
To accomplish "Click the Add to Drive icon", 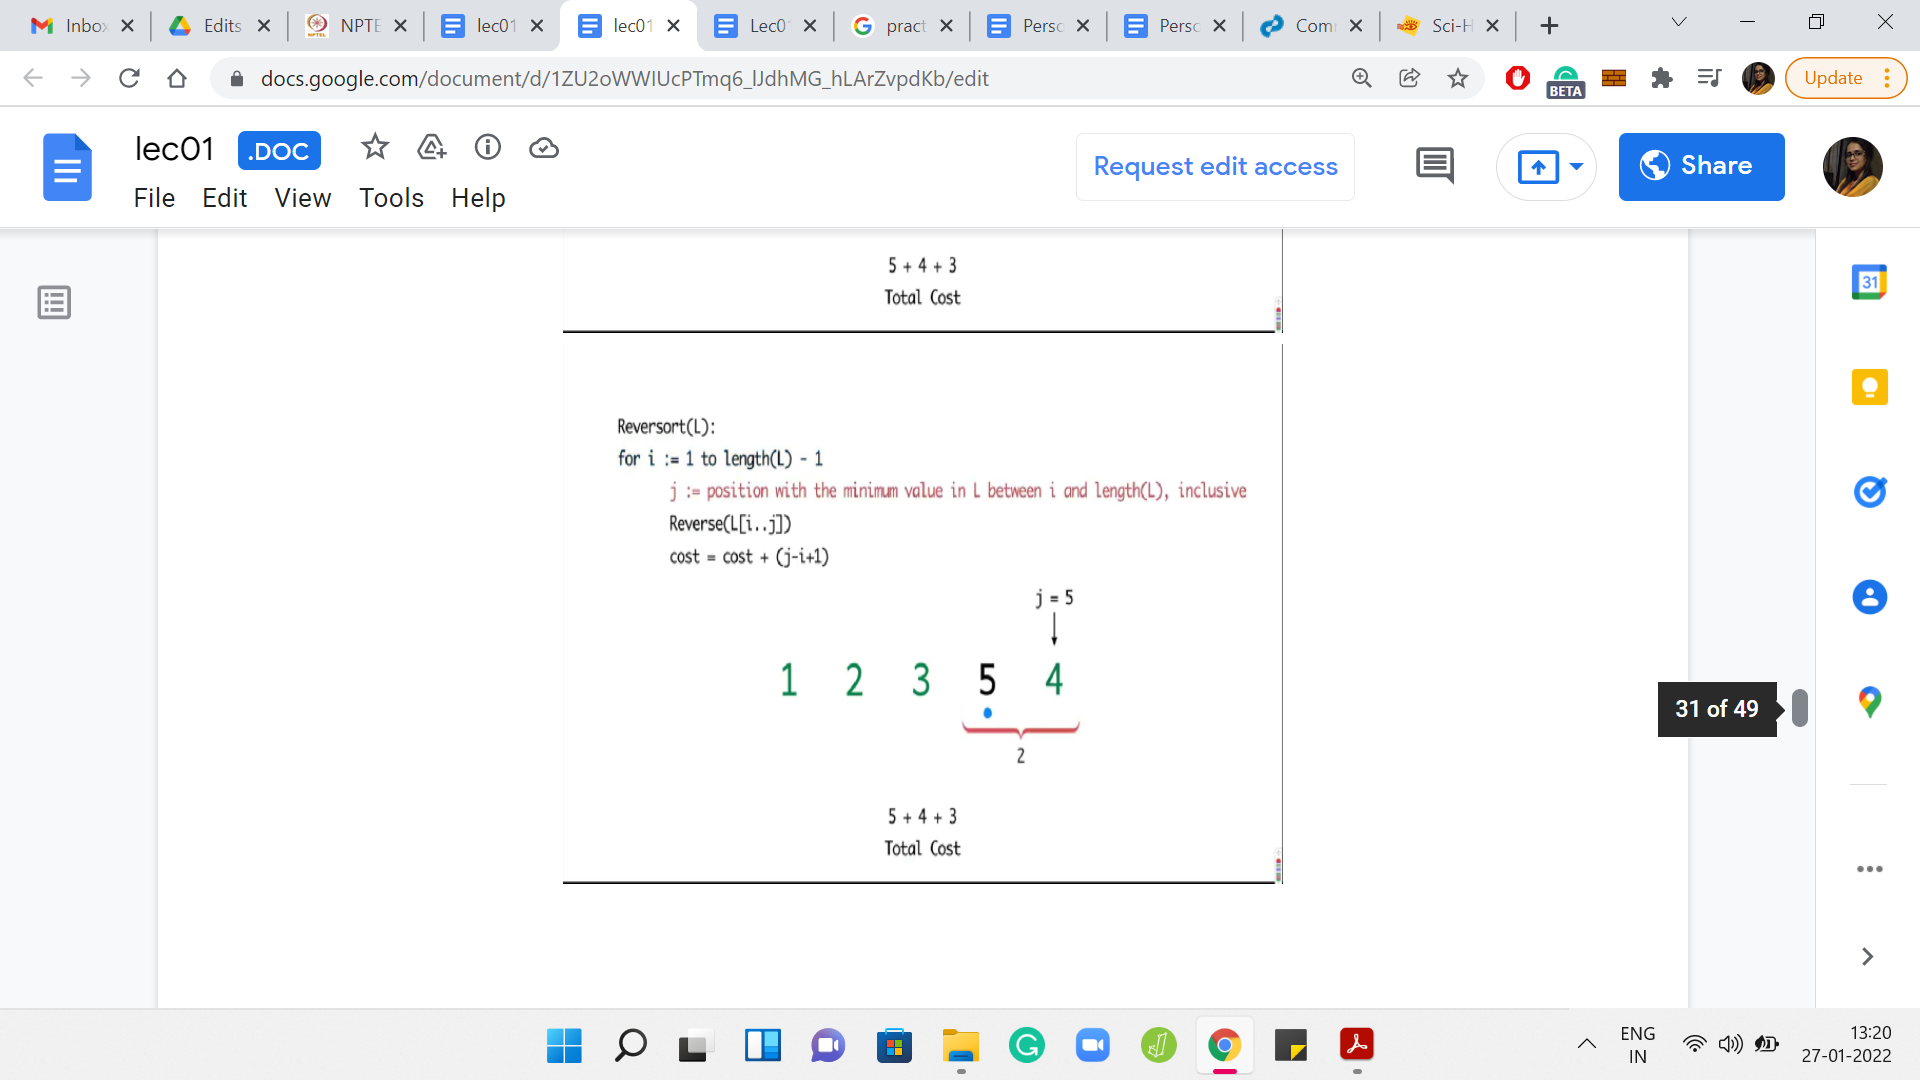I will (431, 148).
